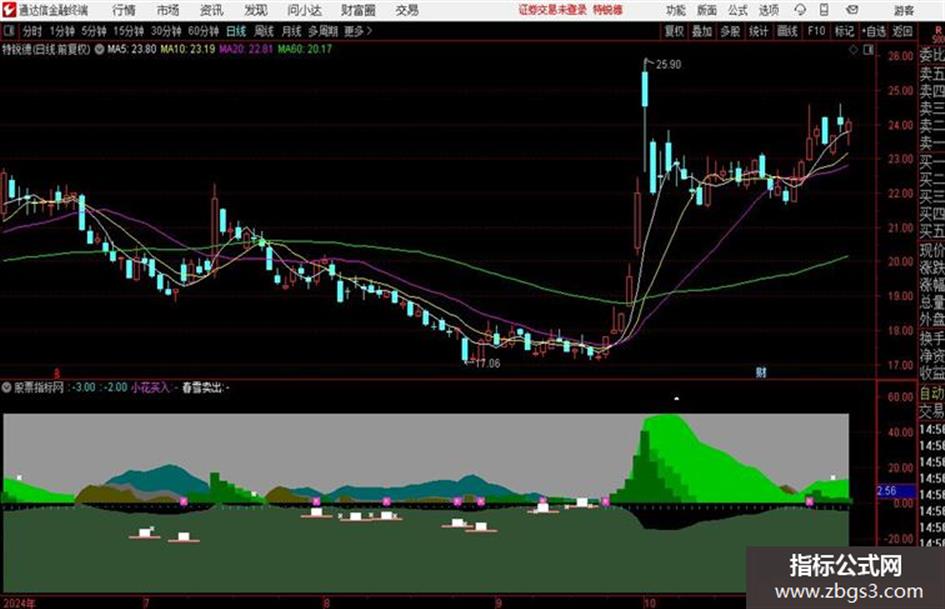Image resolution: width=945 pixels, height=609 pixels.
Task: Add to watchlist with 自选 button
Action: click(x=874, y=31)
